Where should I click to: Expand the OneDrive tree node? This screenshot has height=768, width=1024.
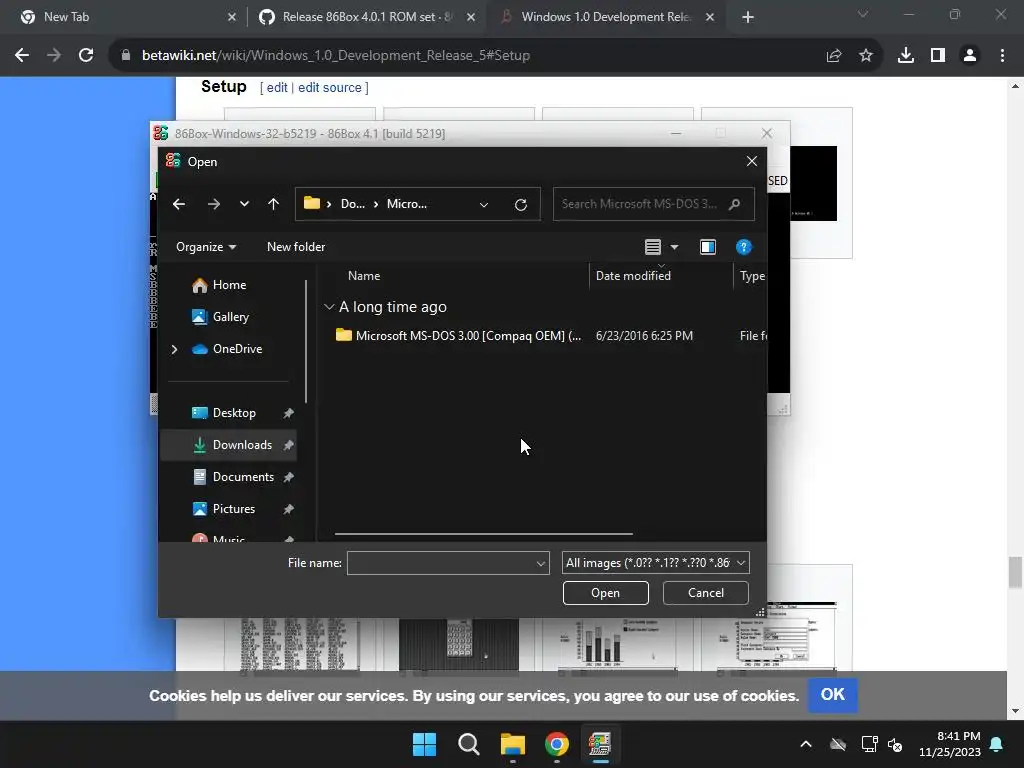coord(174,349)
